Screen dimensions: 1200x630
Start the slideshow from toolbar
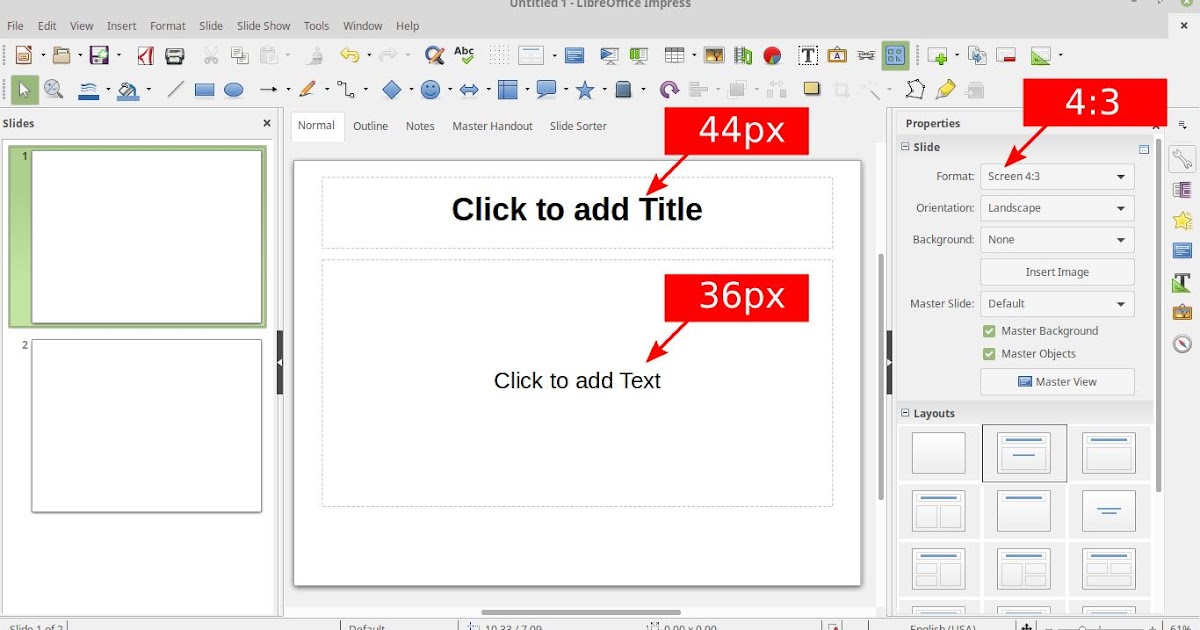(609, 55)
